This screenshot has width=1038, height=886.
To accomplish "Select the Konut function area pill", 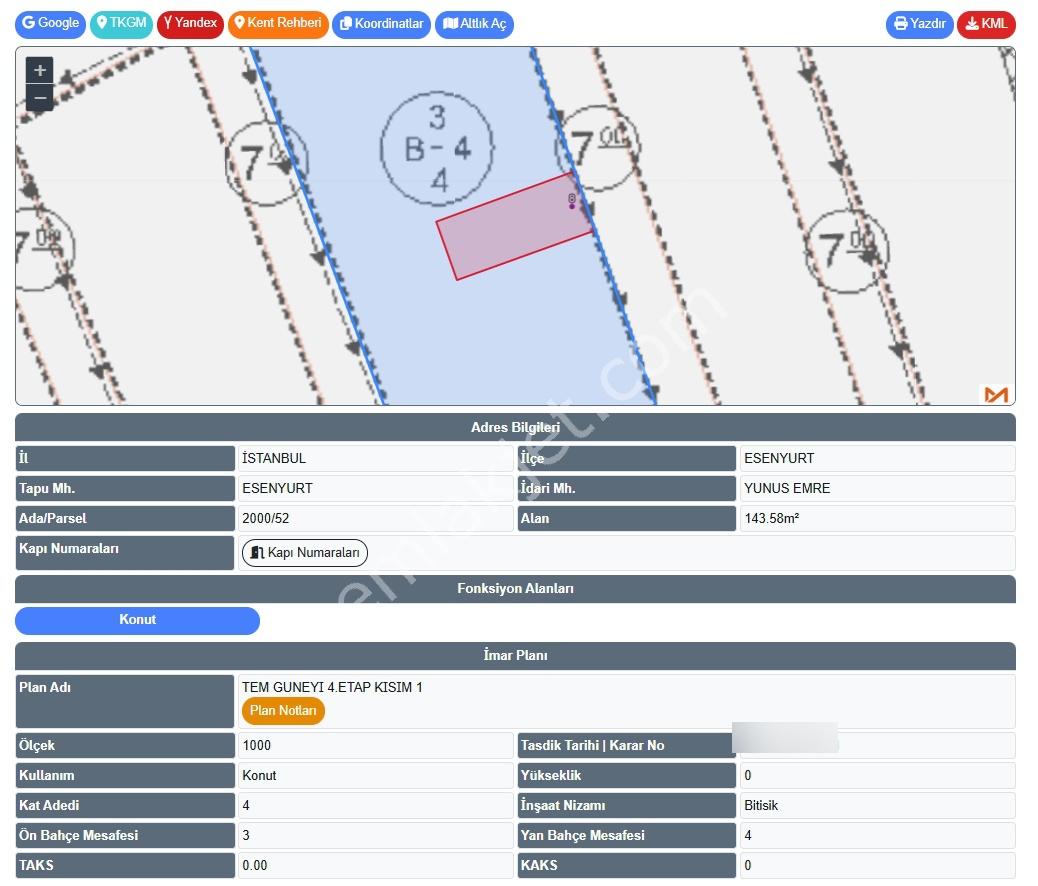I will pyautogui.click(x=137, y=620).
